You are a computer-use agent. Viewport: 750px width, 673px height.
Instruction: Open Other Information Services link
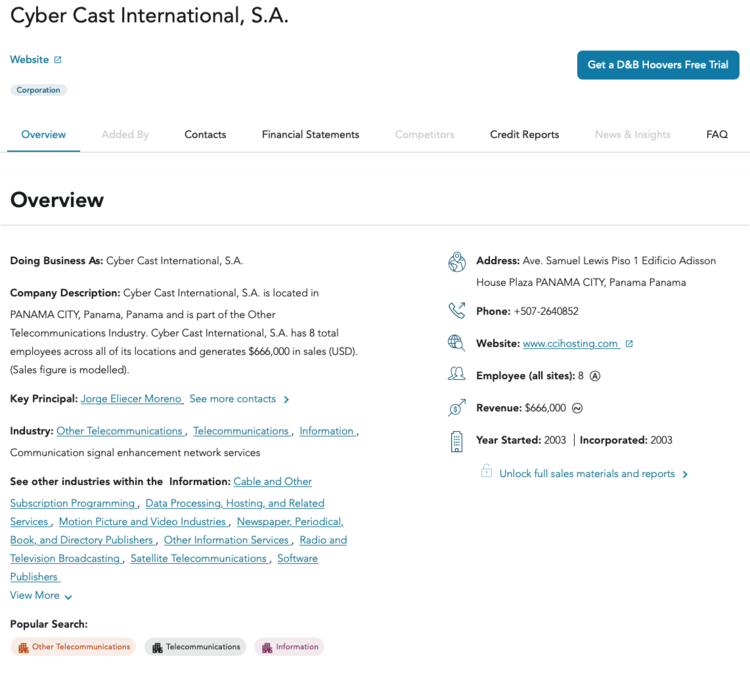(x=227, y=540)
